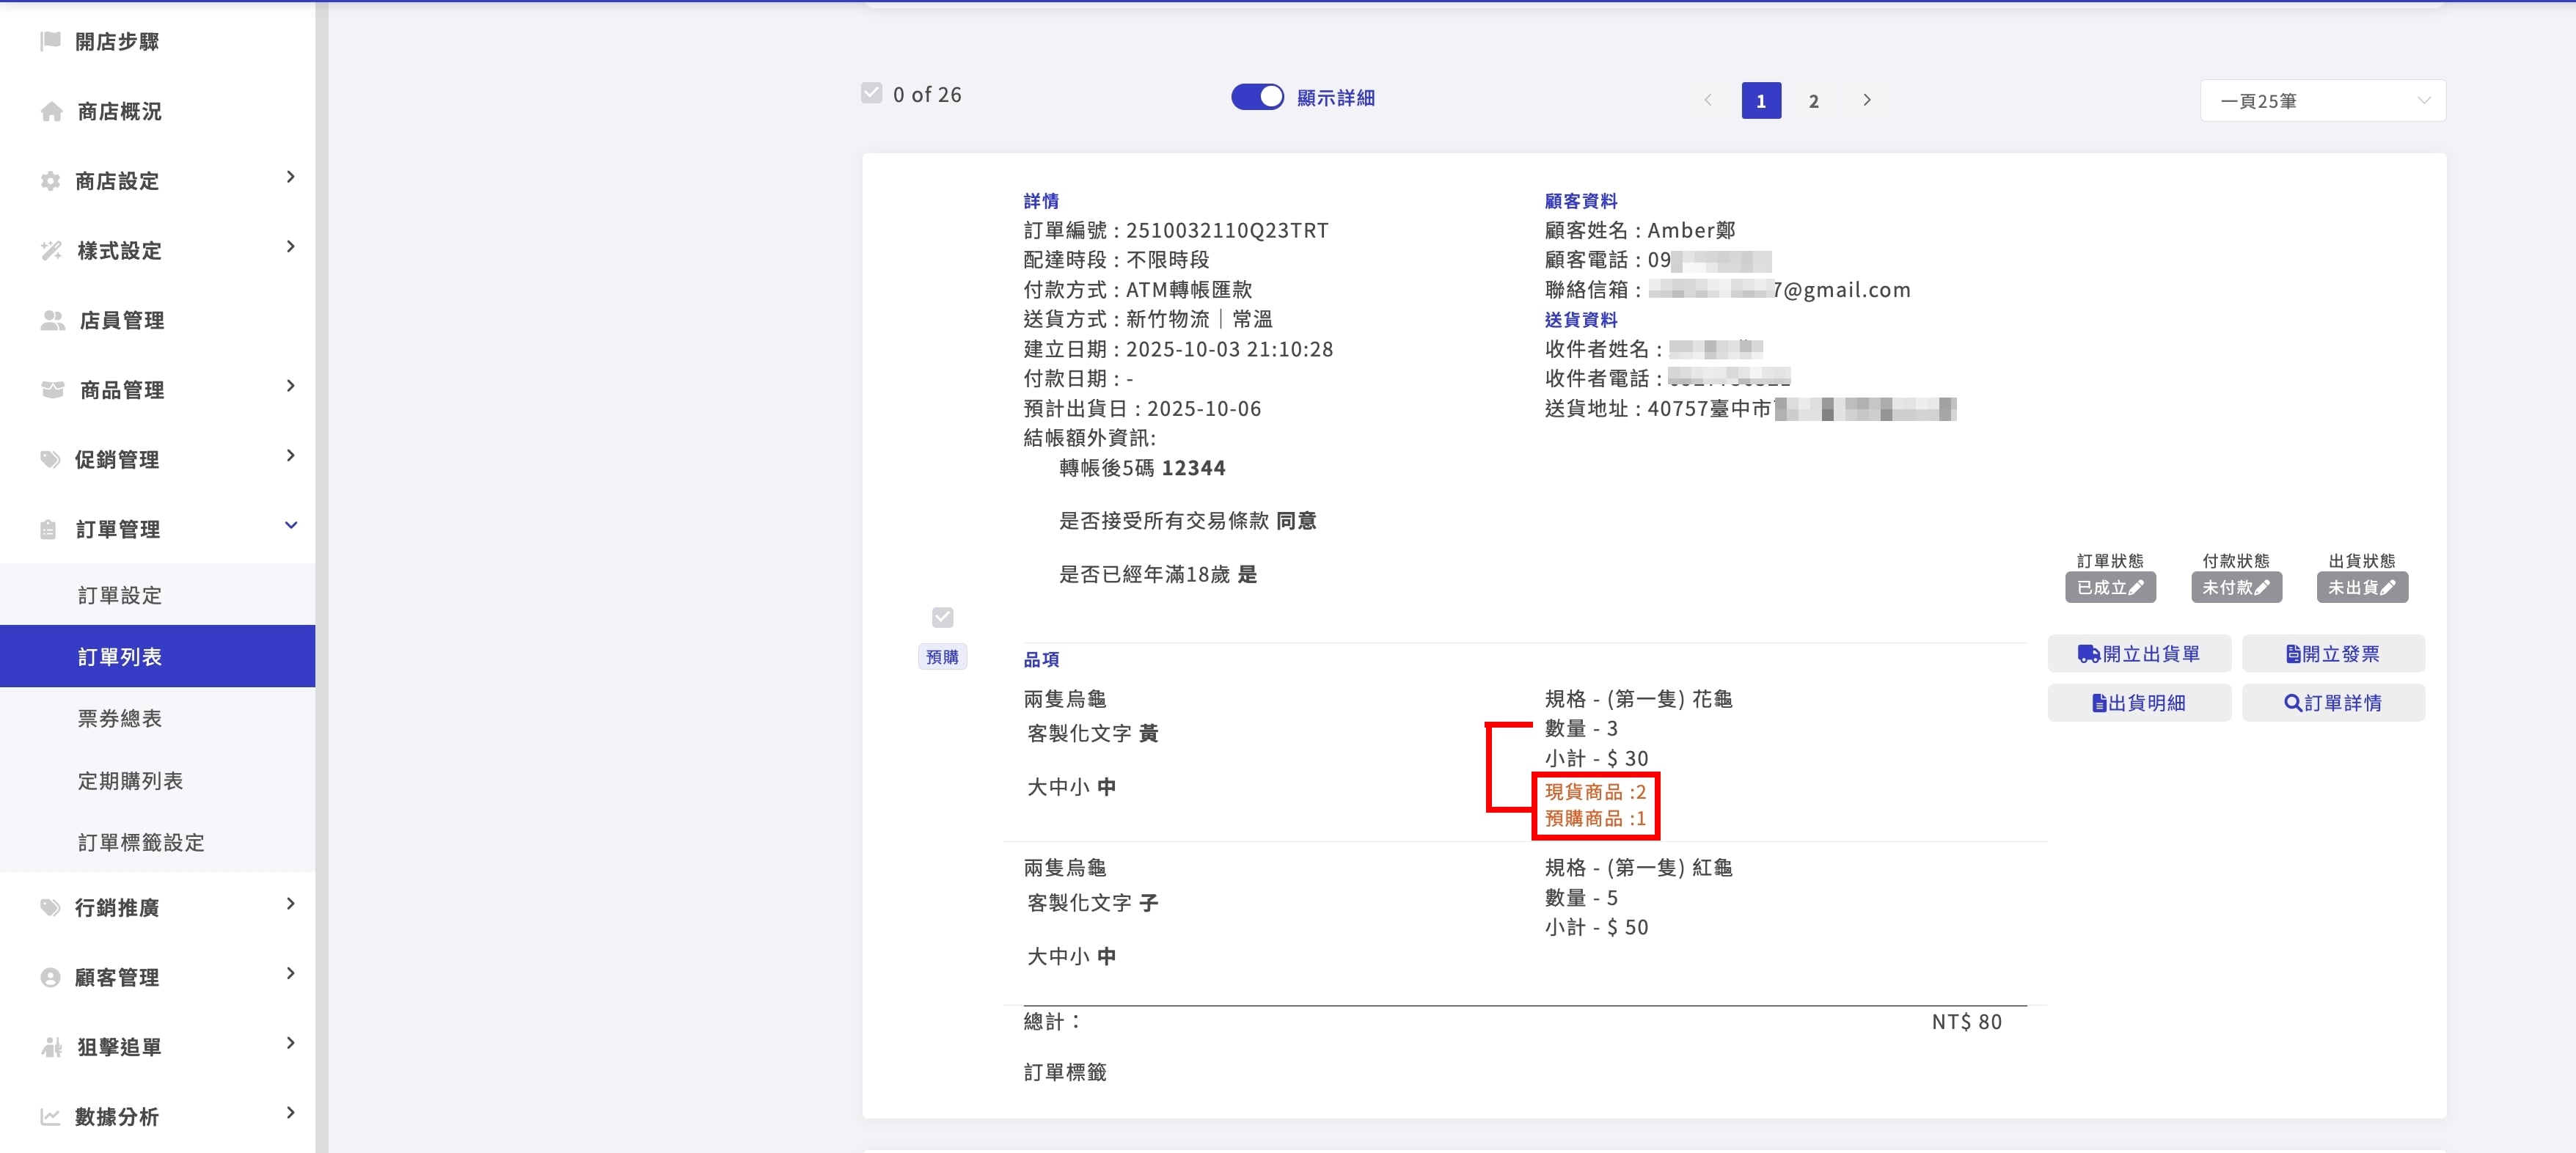Screen dimensions: 2576x1153
Task: Click the 預購 tag label
Action: tap(942, 657)
